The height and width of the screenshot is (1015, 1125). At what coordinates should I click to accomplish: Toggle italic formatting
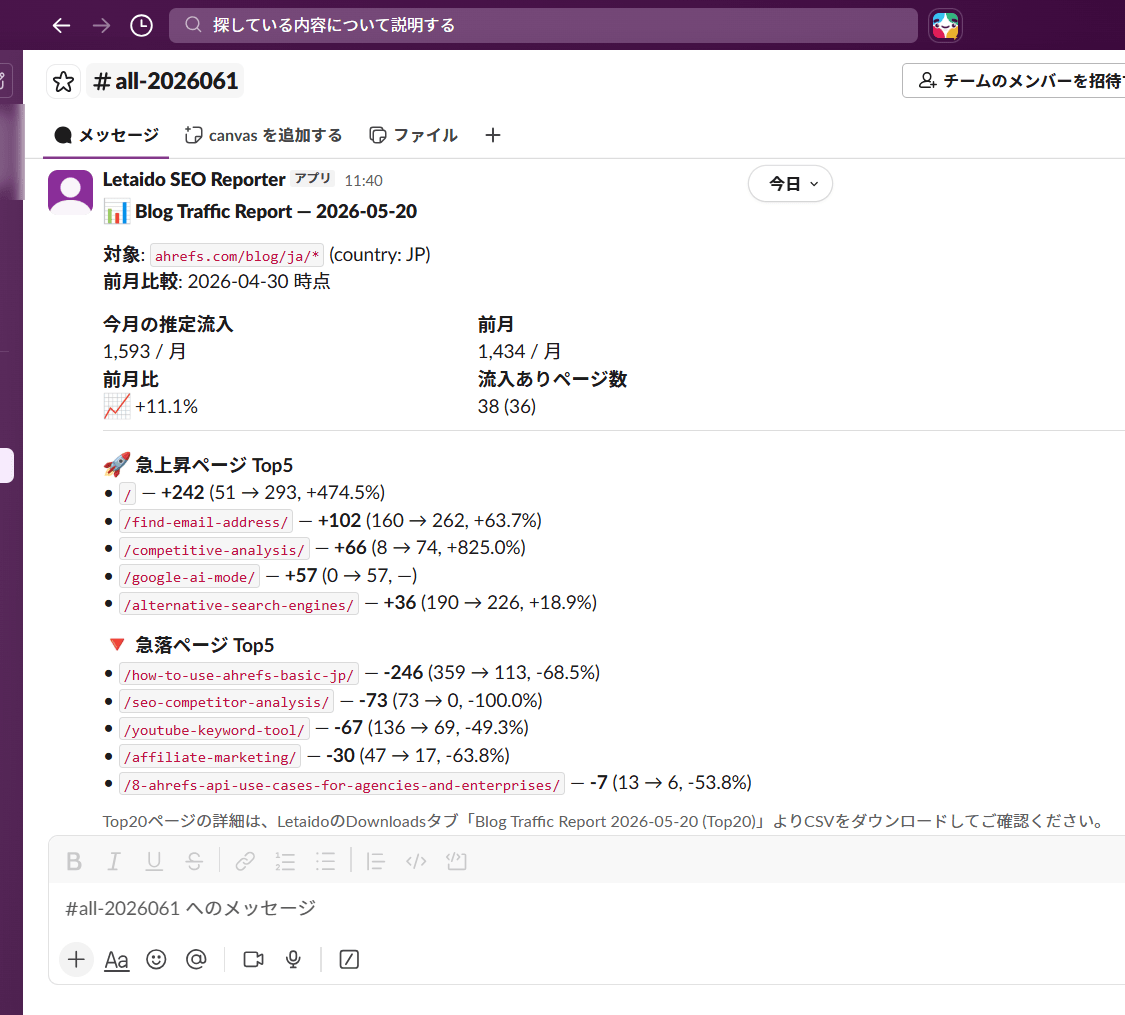[113, 861]
